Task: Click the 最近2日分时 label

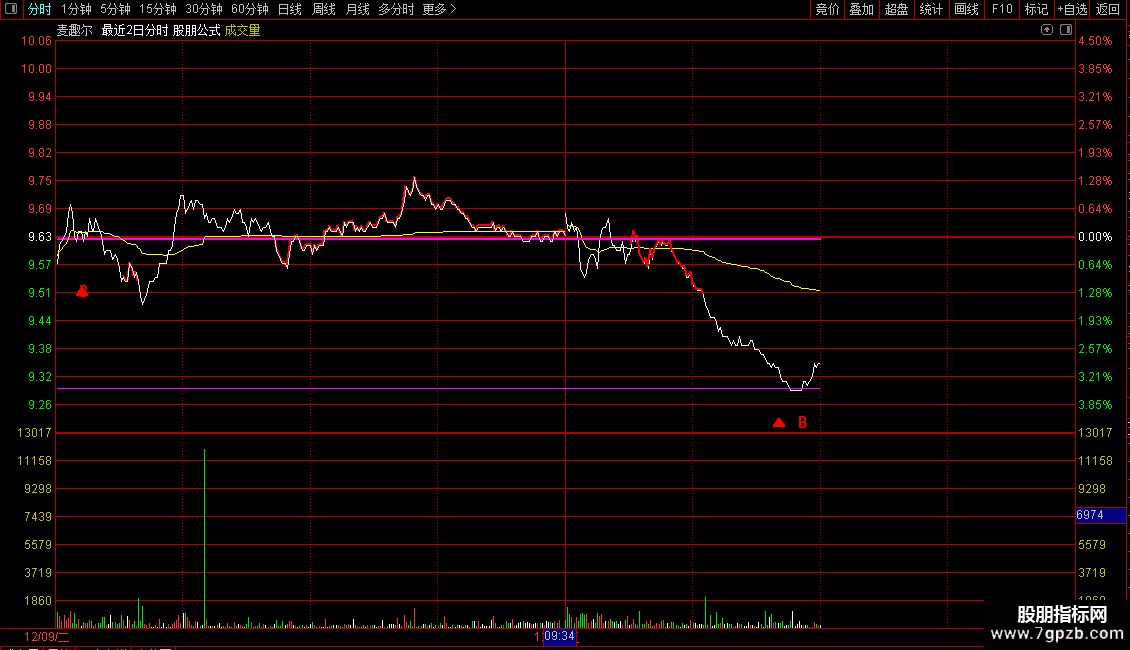Action: coord(135,30)
